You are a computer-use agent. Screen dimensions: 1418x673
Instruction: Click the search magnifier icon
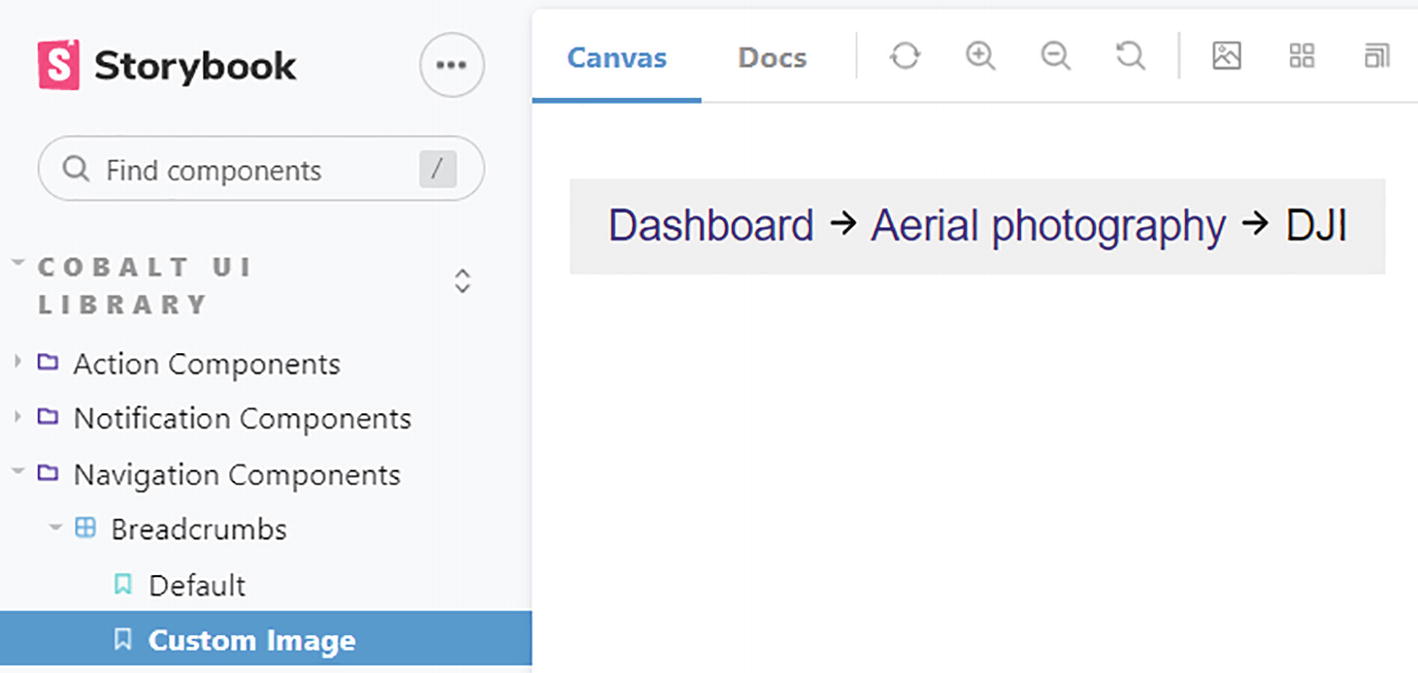pyautogui.click(x=76, y=169)
